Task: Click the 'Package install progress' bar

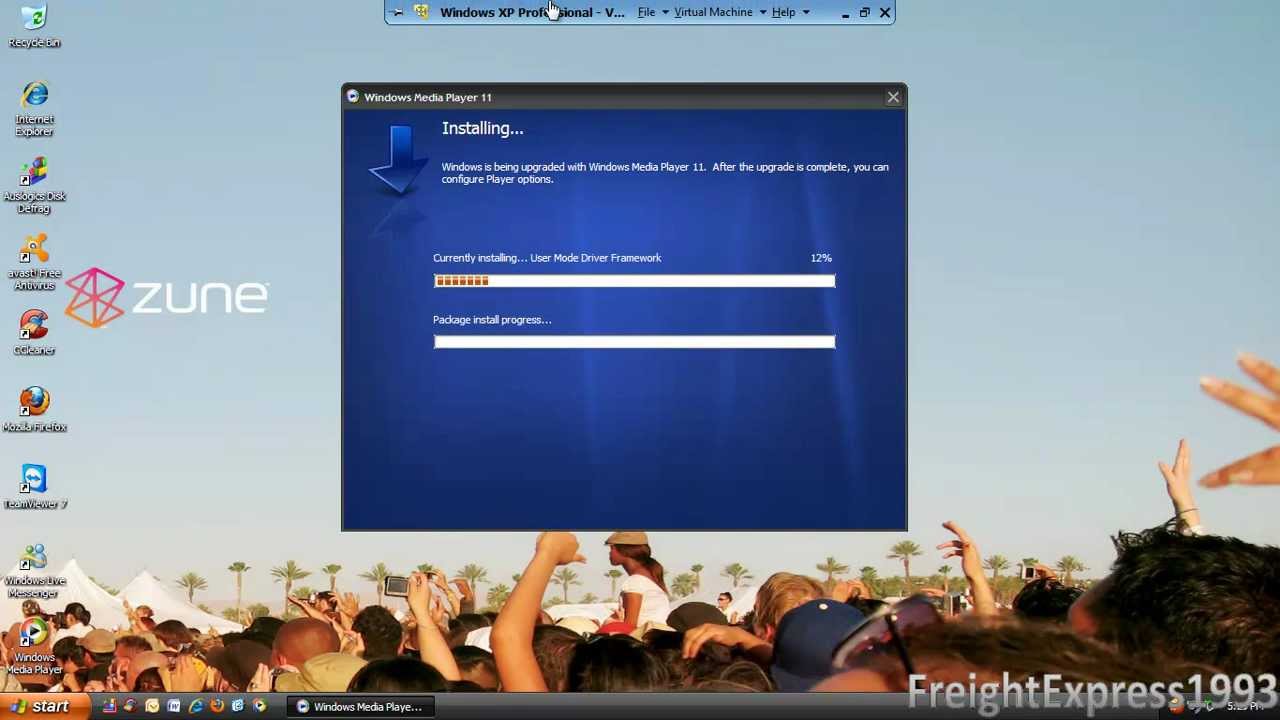Action: tap(634, 342)
